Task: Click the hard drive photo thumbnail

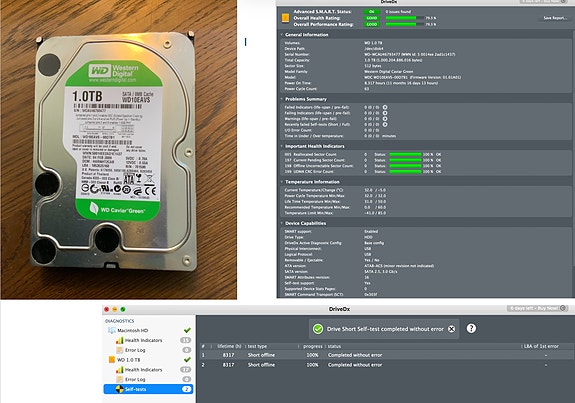Action: click(x=118, y=150)
